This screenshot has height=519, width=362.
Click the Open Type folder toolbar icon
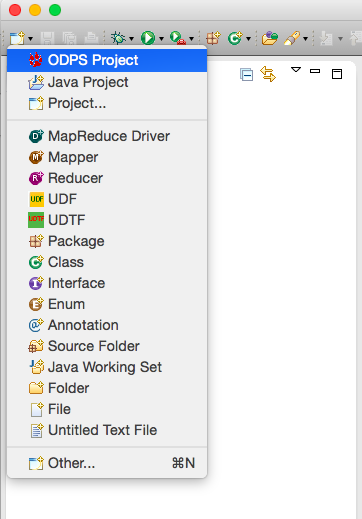[270, 38]
